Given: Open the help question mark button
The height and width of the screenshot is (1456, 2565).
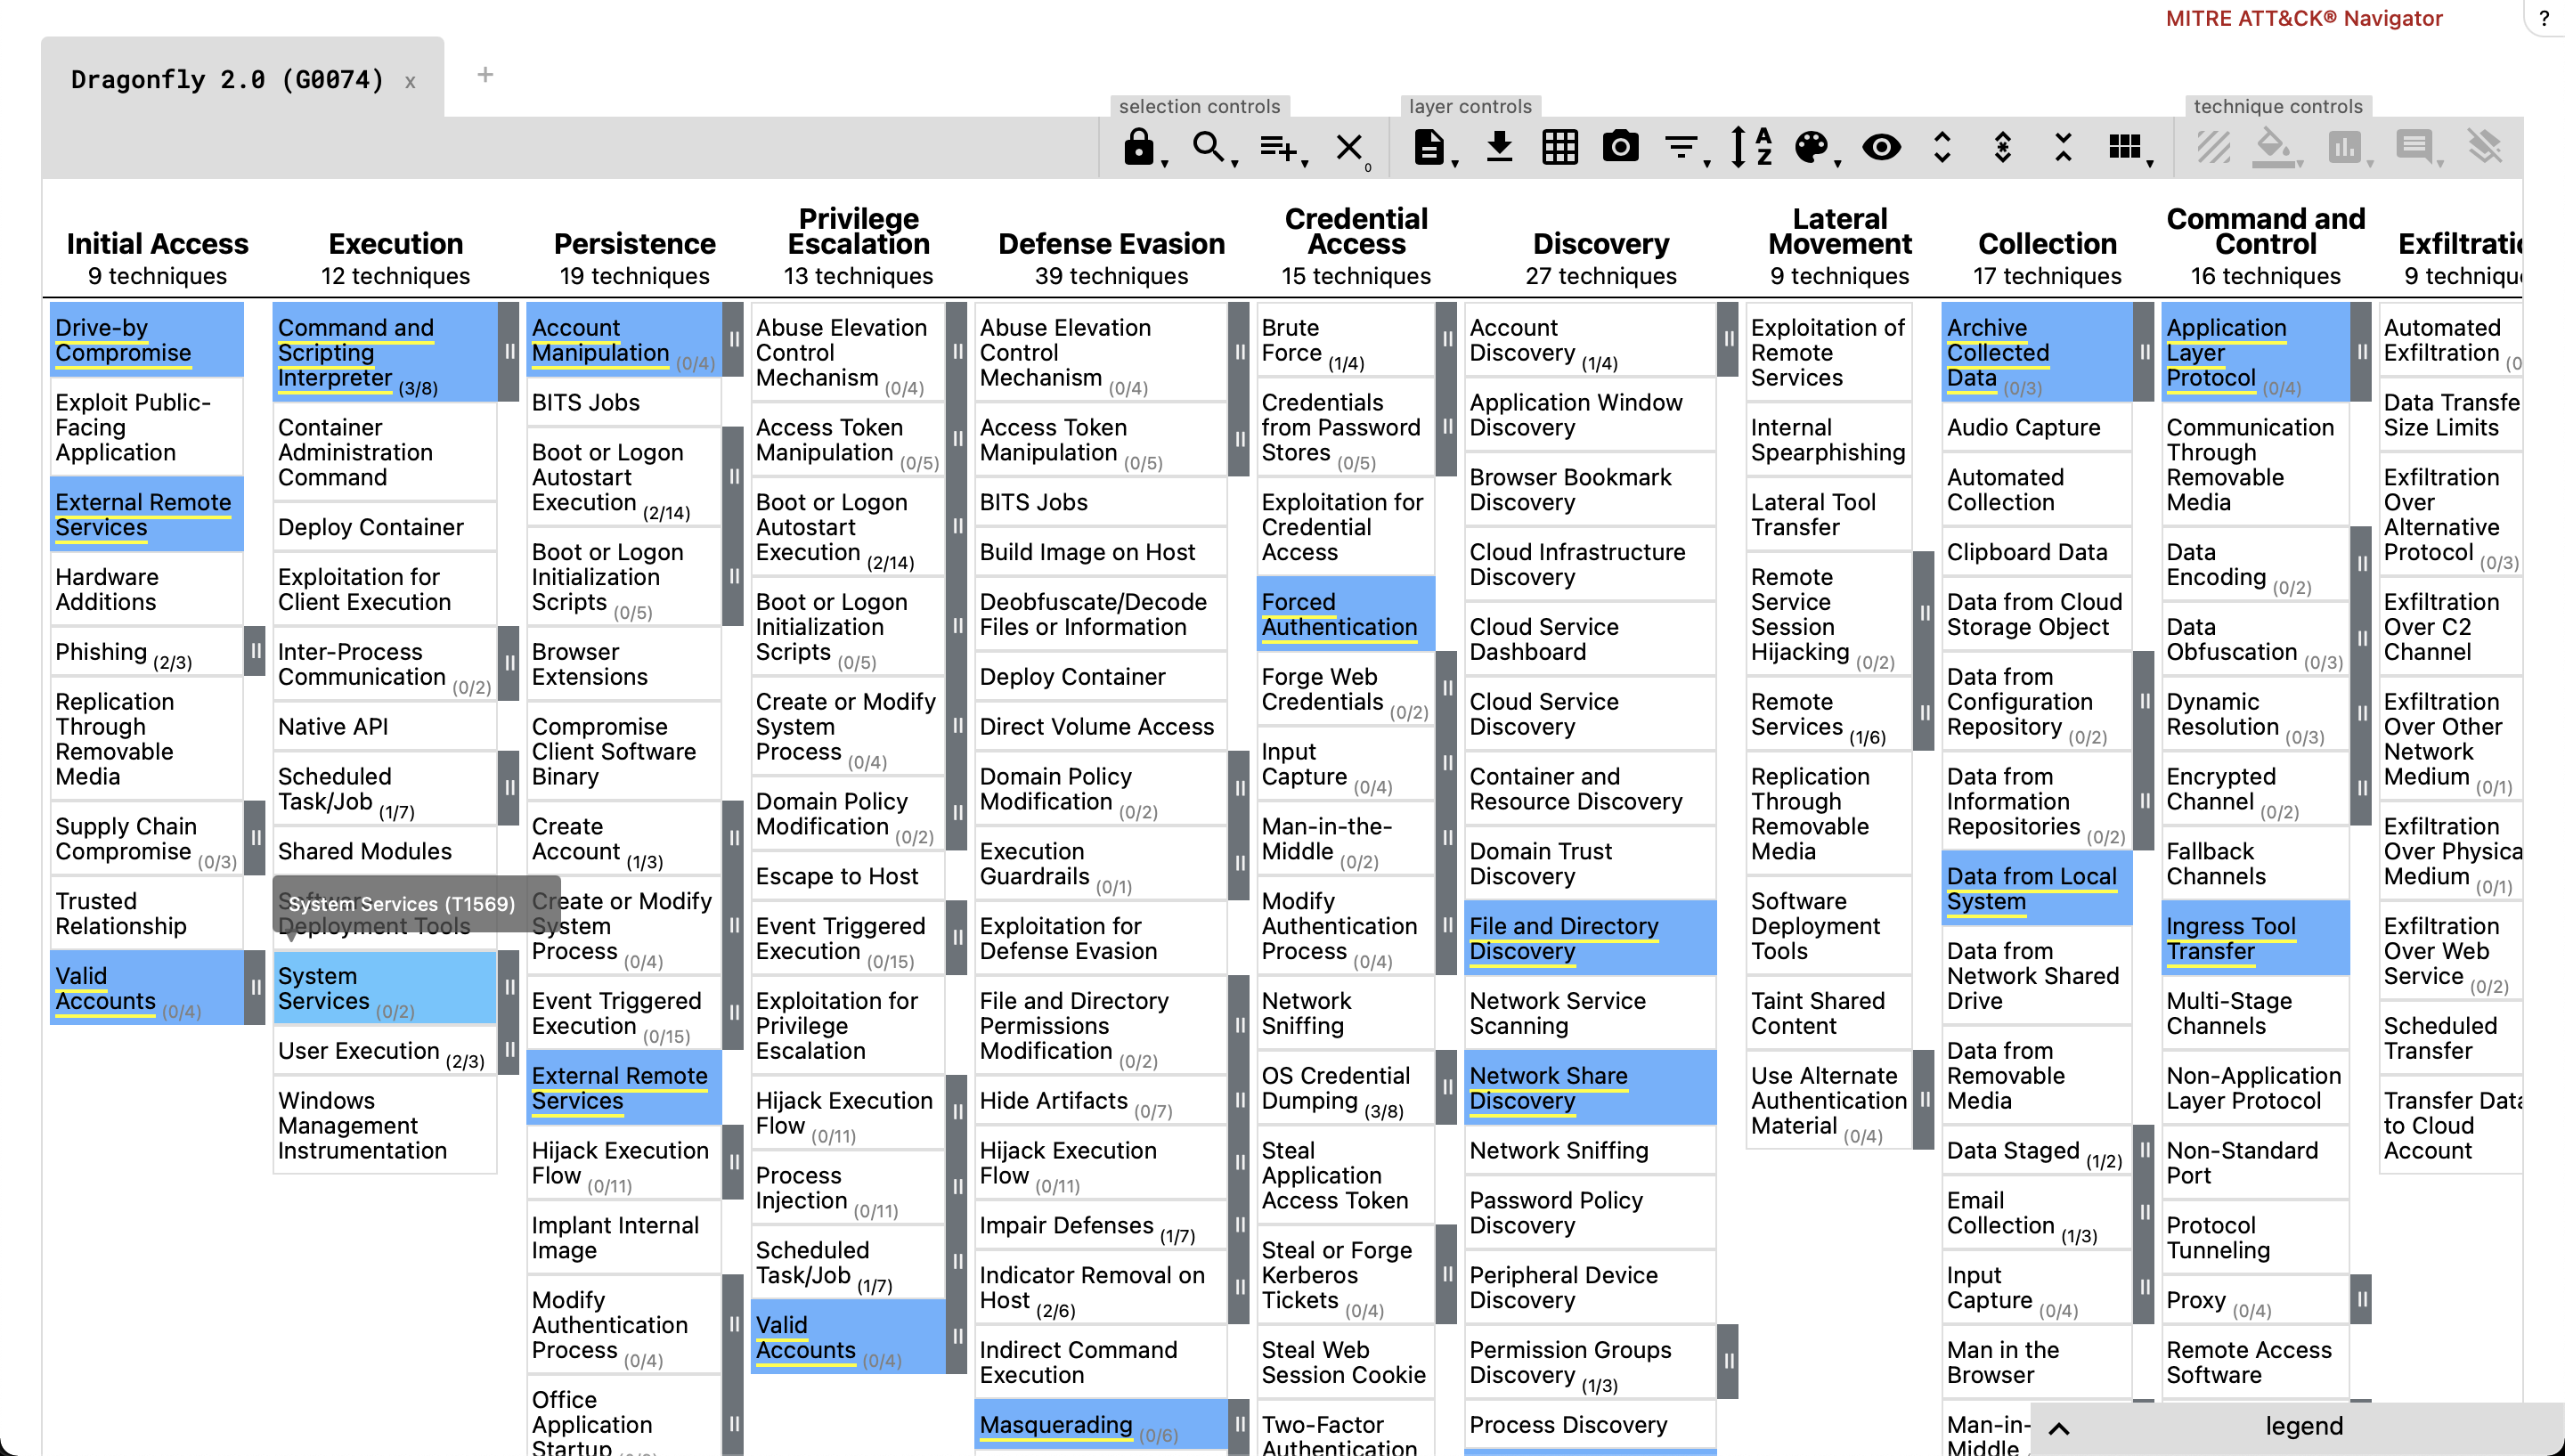Looking at the screenshot, I should pyautogui.click(x=2543, y=18).
